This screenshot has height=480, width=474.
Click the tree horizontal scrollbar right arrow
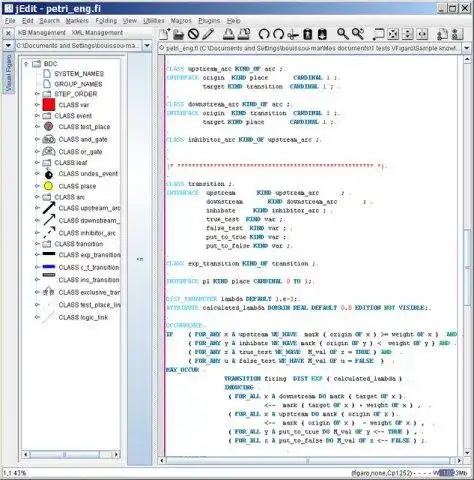[x=116, y=454]
